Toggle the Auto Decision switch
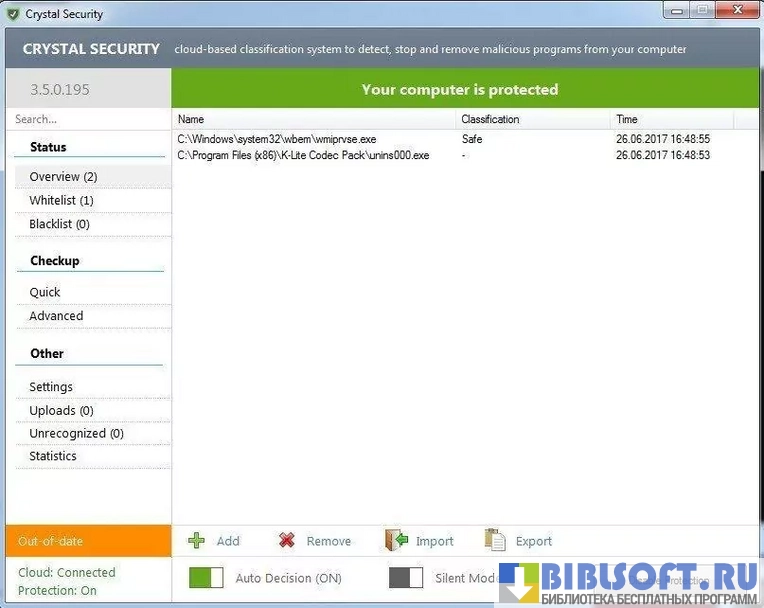The width and height of the screenshot is (764, 608). (206, 578)
